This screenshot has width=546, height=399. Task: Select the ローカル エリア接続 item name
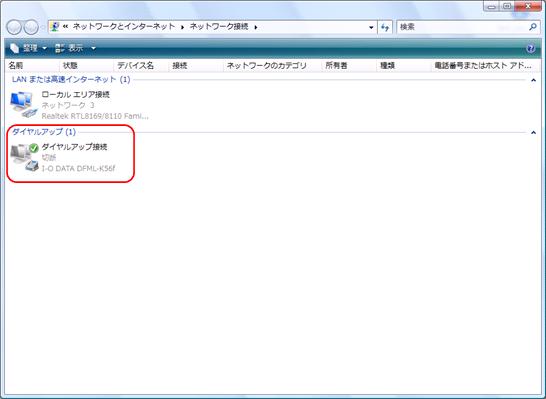coord(76,94)
